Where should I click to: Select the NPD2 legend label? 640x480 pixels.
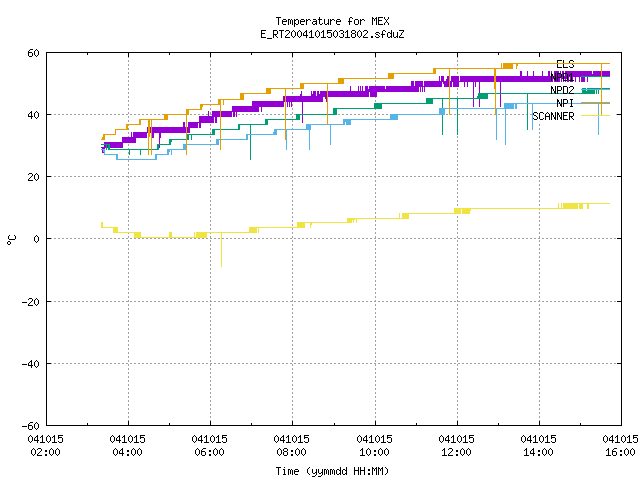tap(562, 90)
